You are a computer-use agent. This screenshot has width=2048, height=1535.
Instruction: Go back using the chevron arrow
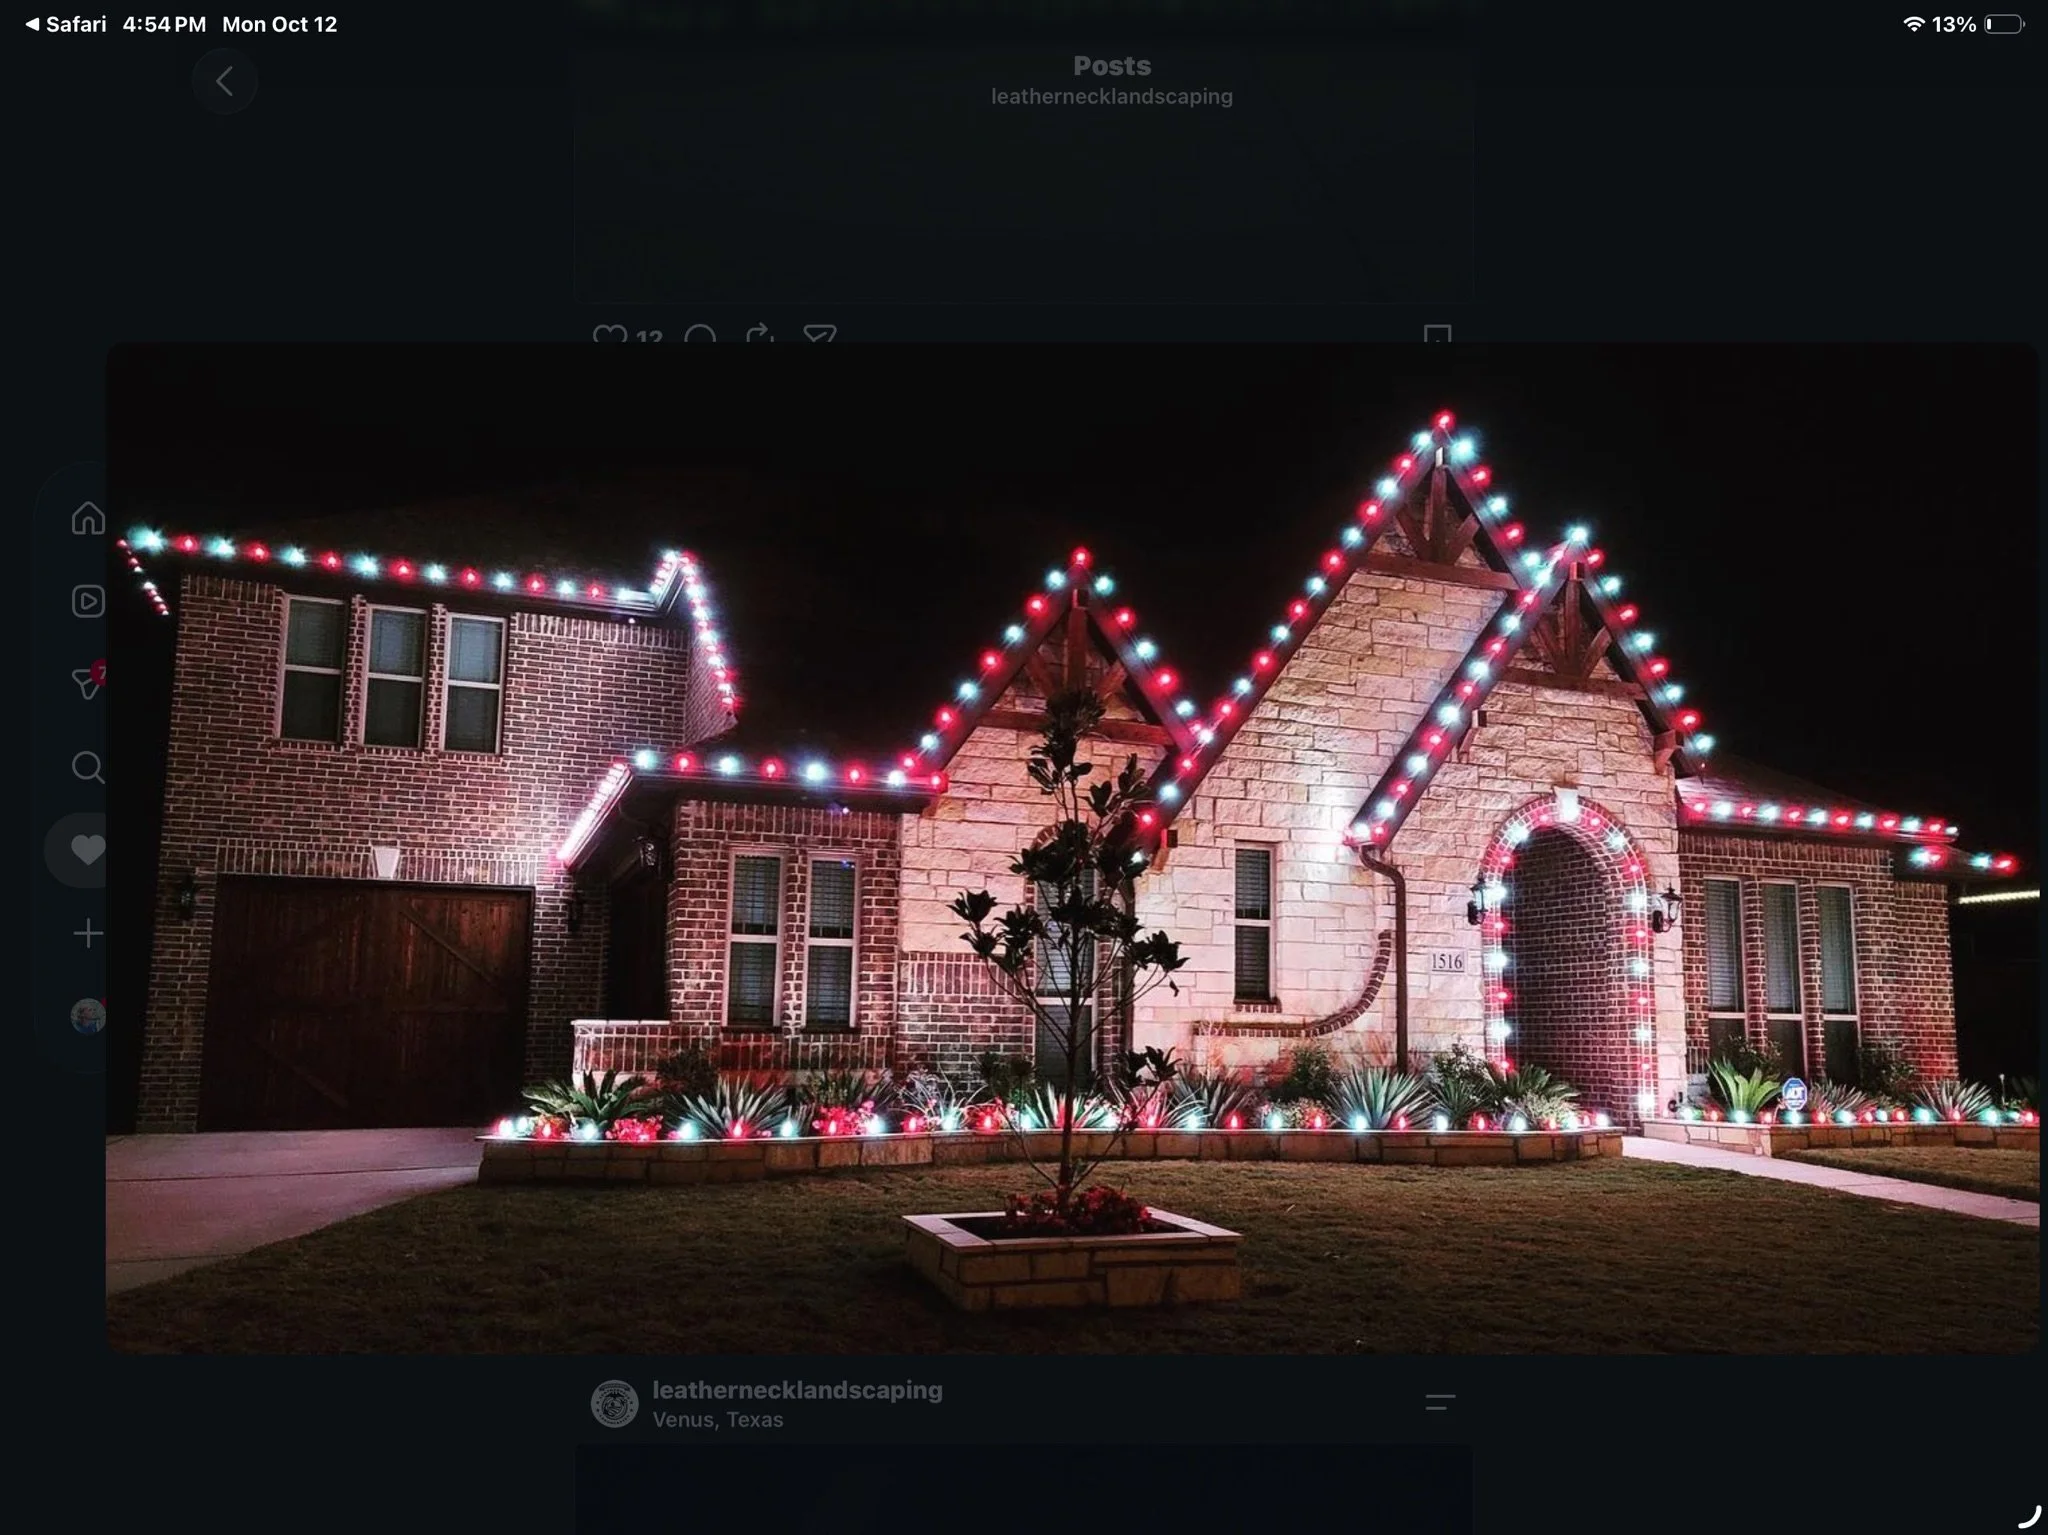pos(225,81)
